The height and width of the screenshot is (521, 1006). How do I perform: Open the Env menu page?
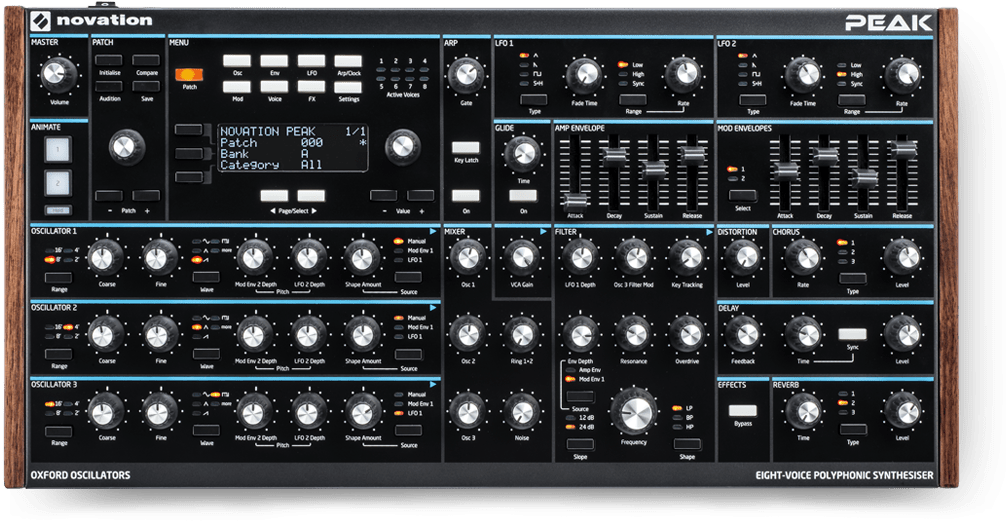coord(274,61)
